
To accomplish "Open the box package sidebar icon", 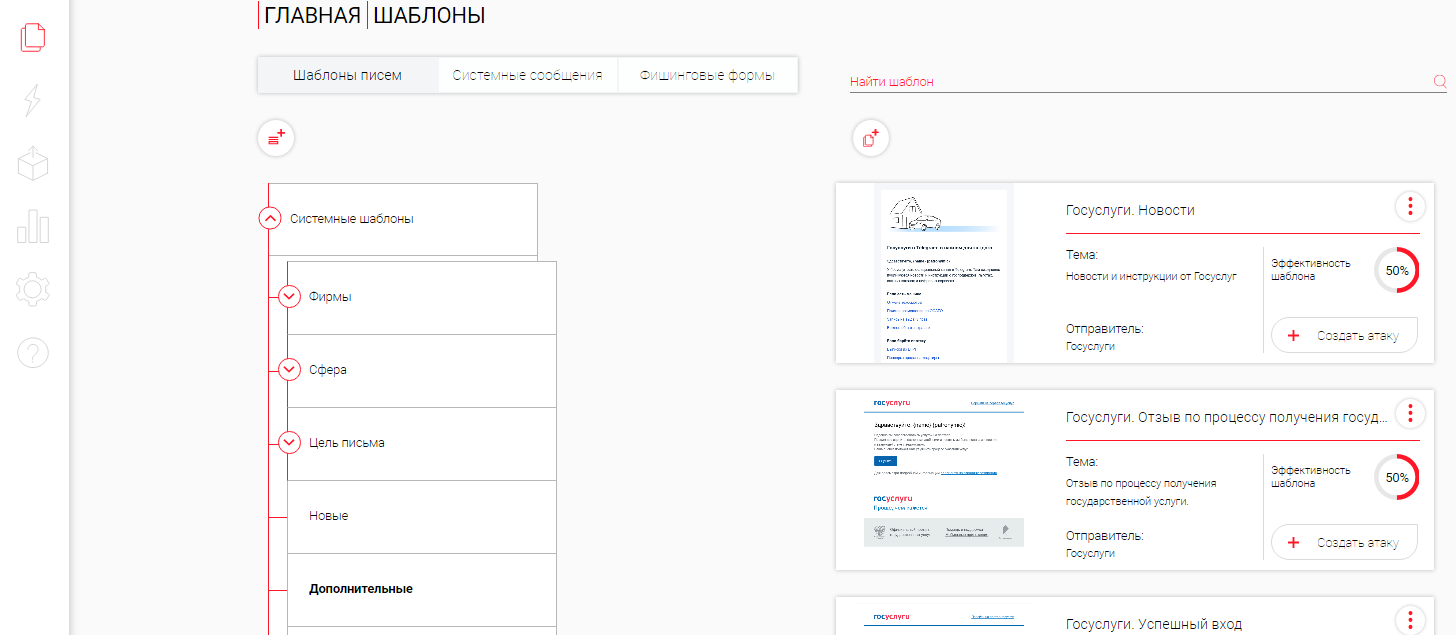I will pyautogui.click(x=33, y=163).
